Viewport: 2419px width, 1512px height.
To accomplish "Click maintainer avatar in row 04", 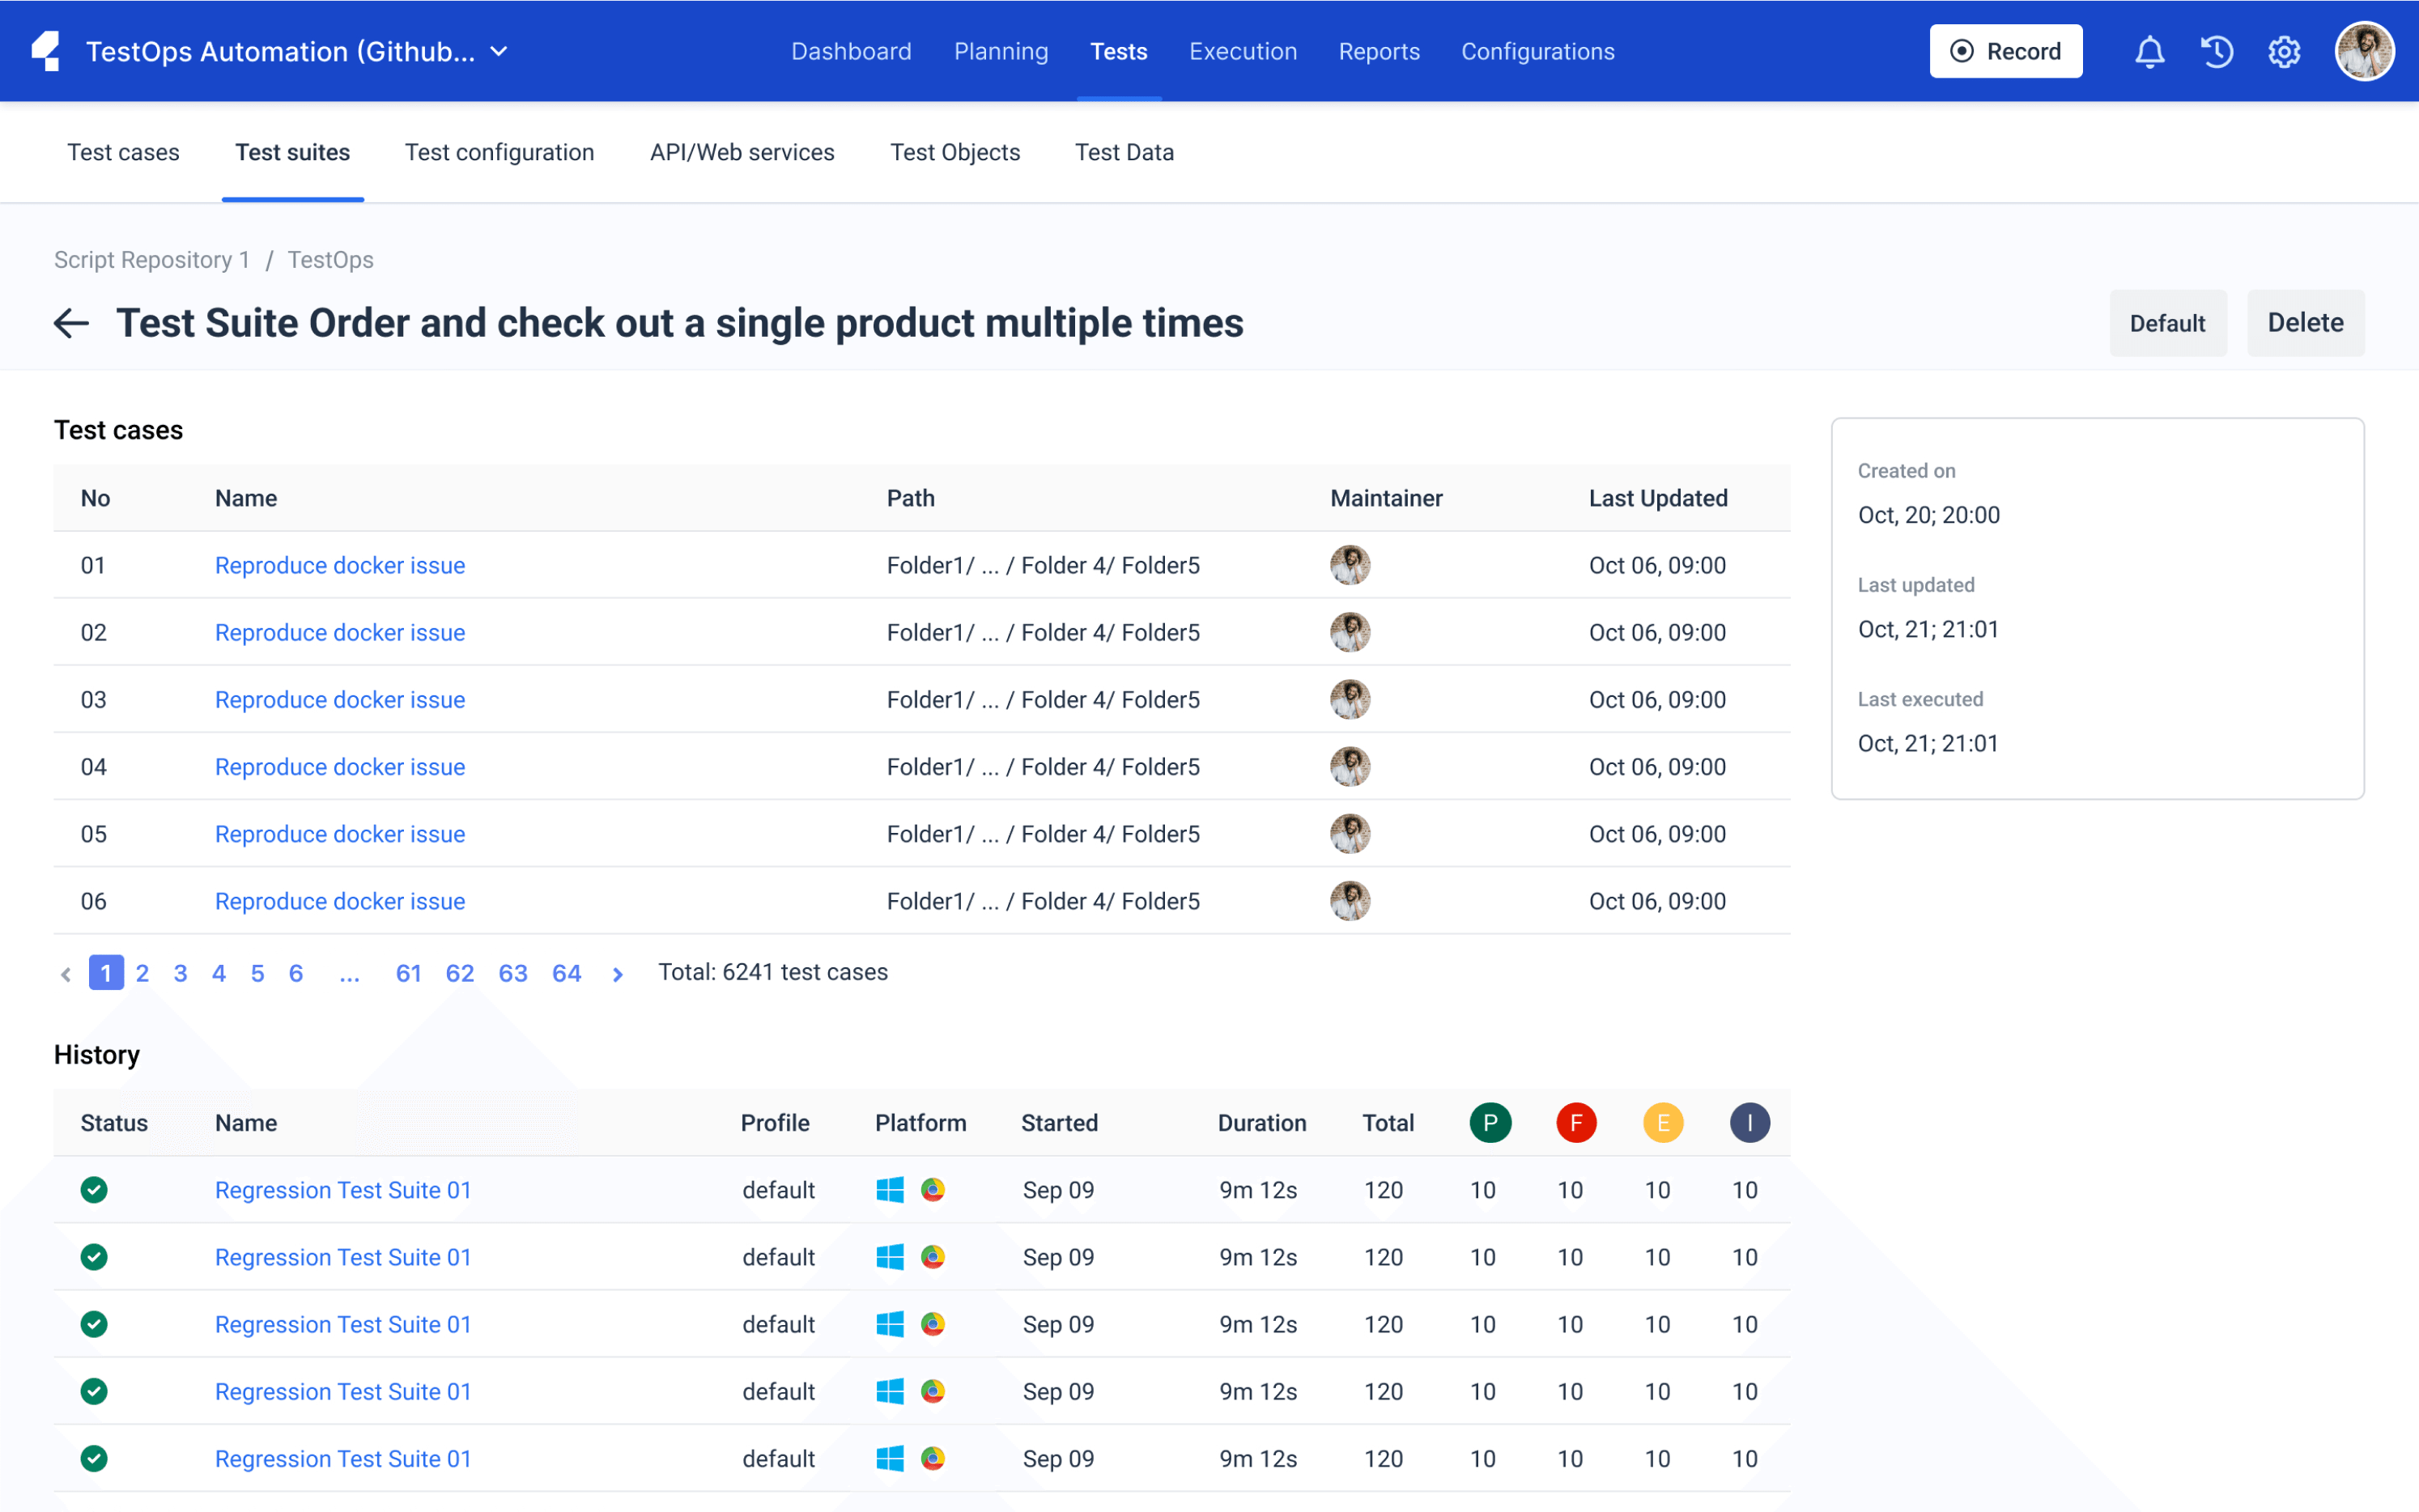I will point(1350,766).
